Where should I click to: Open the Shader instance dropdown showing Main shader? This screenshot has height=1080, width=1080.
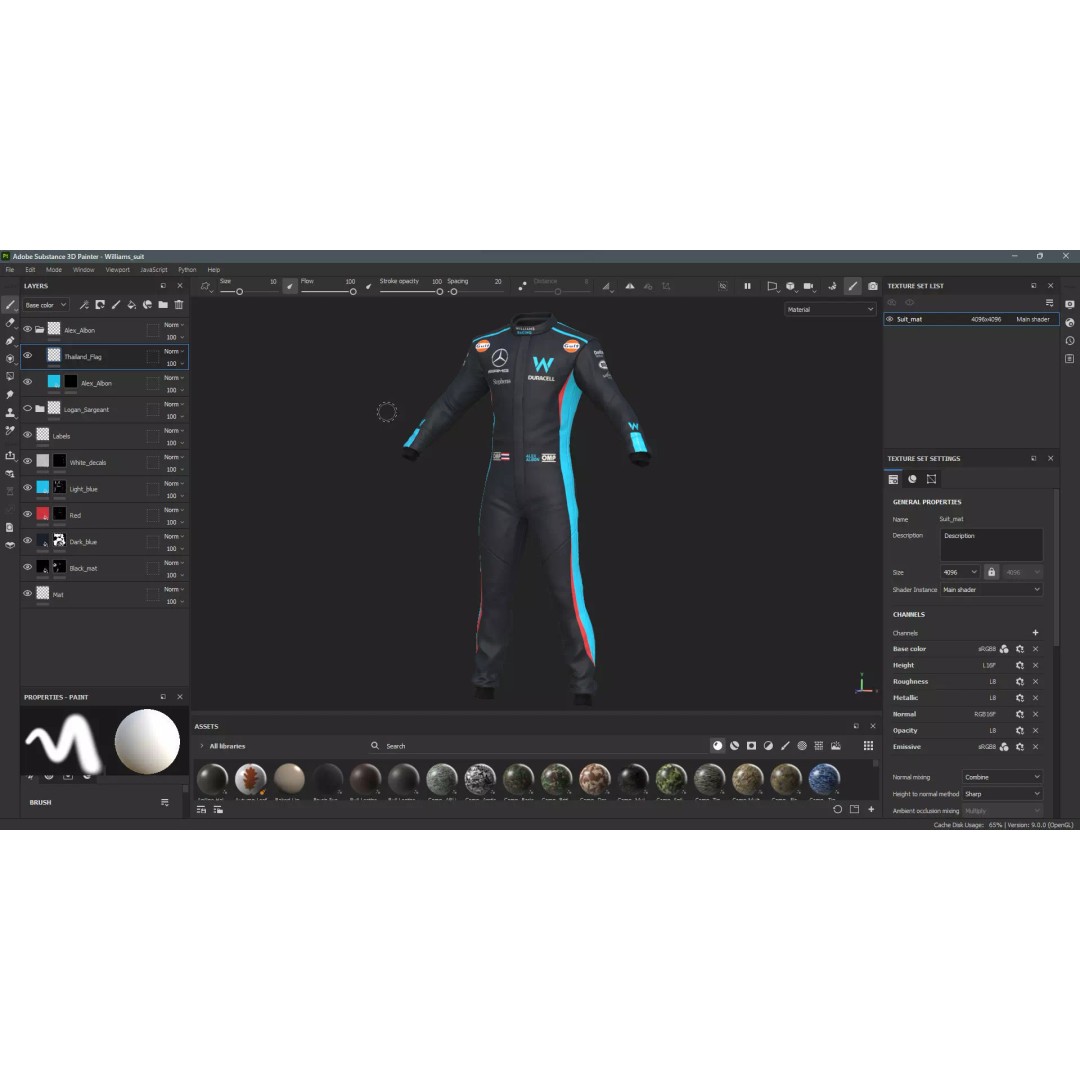pos(991,589)
